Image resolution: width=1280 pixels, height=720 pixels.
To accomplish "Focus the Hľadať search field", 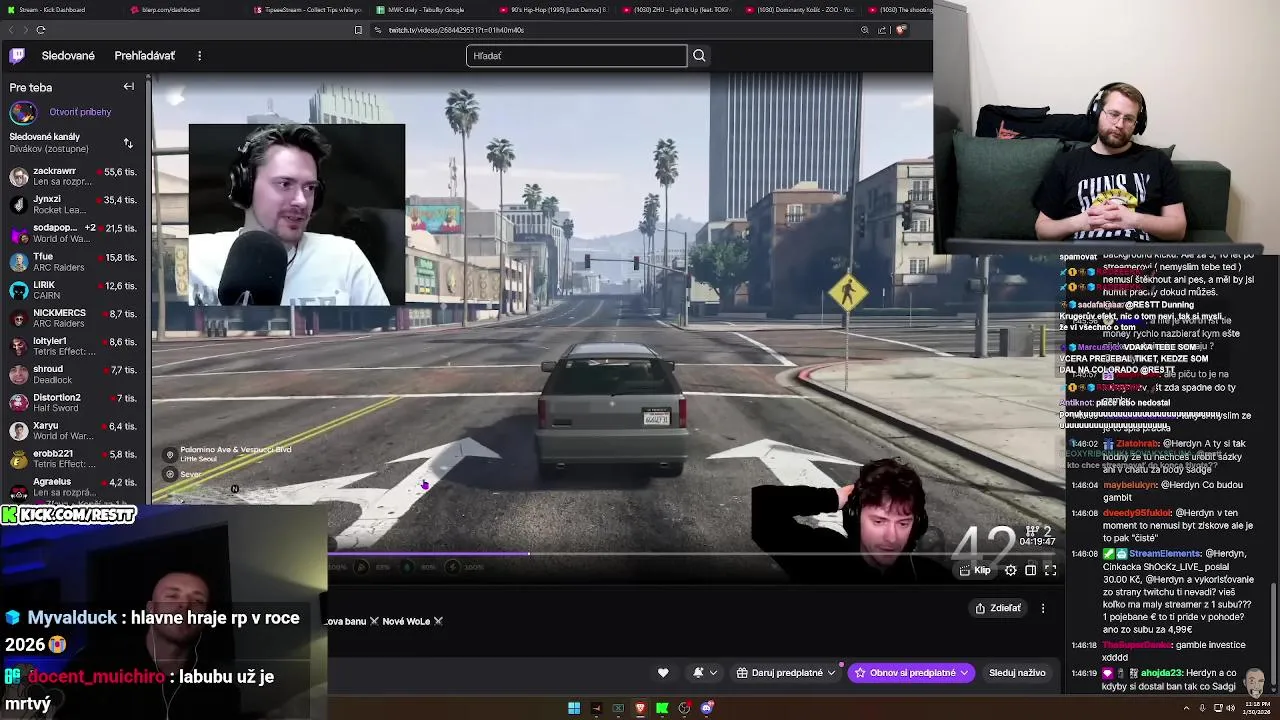I will pyautogui.click(x=576, y=55).
